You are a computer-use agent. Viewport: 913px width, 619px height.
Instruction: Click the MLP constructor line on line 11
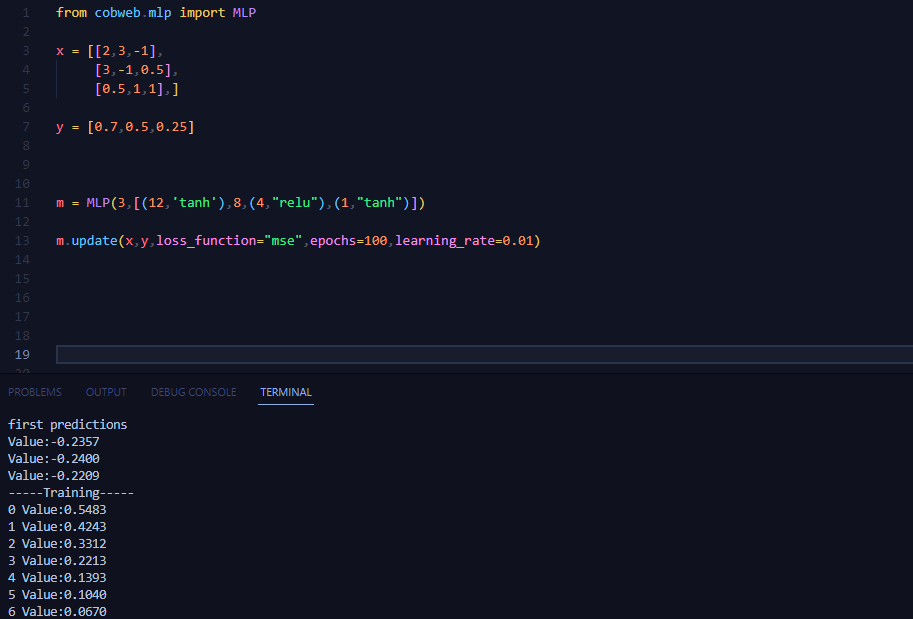(240, 203)
